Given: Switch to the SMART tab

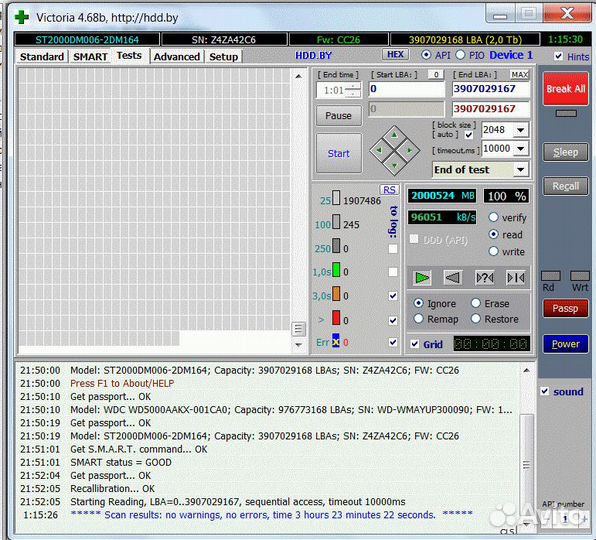Looking at the screenshot, I should point(90,57).
